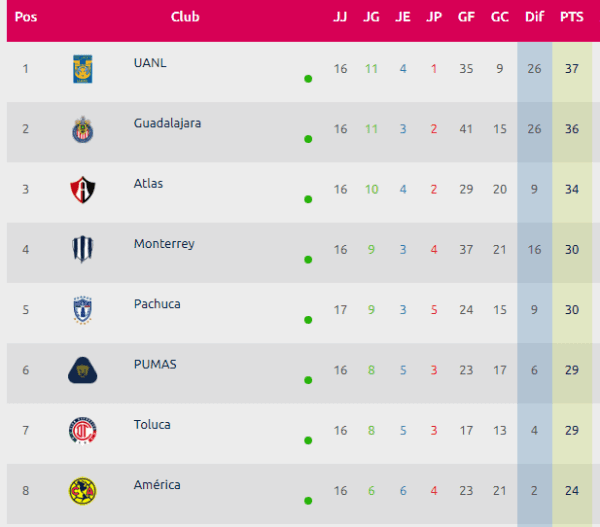The image size is (600, 527).
Task: Click the PUMAS dark blue crest
Action: coord(83,370)
